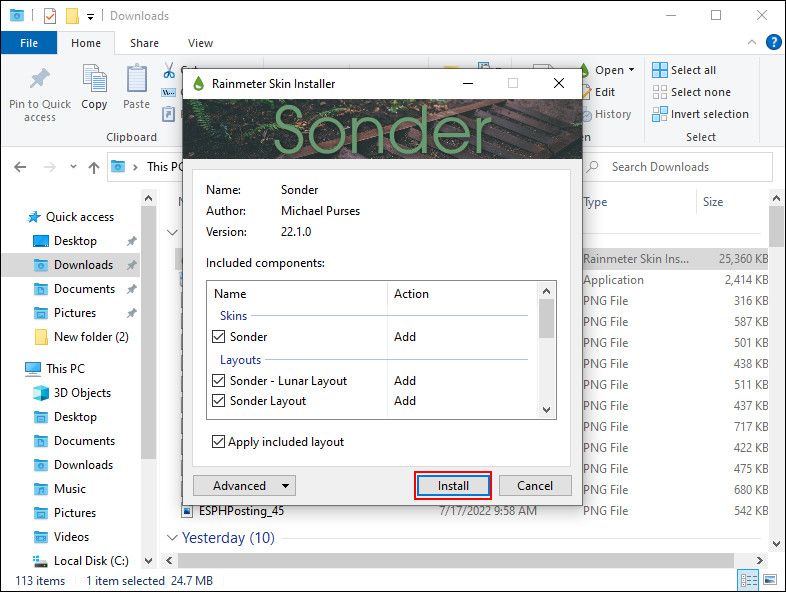Click file list horizontal scroll right arrow

pos(759,560)
